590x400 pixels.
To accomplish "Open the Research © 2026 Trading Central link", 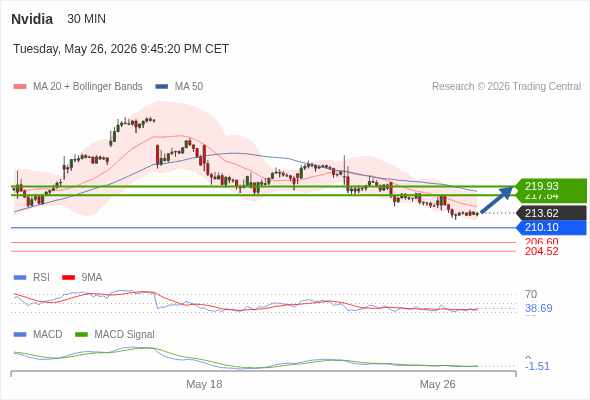I will point(506,87).
